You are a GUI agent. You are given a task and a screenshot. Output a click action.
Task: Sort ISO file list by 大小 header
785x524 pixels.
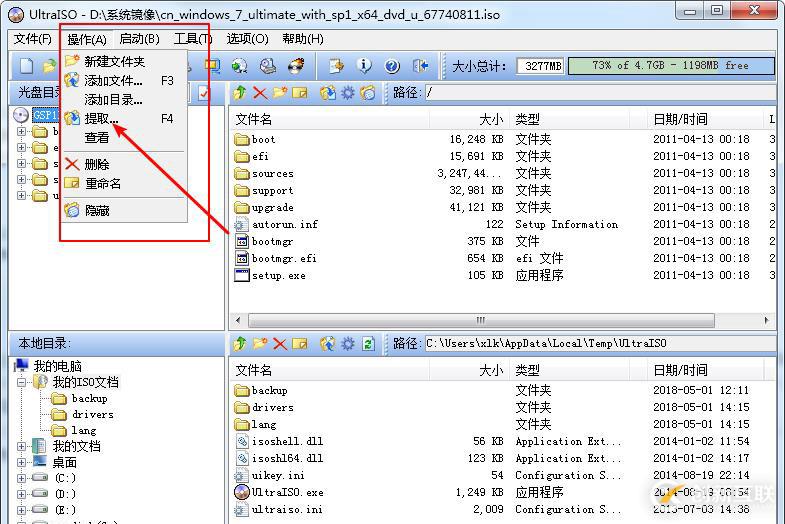pos(469,119)
